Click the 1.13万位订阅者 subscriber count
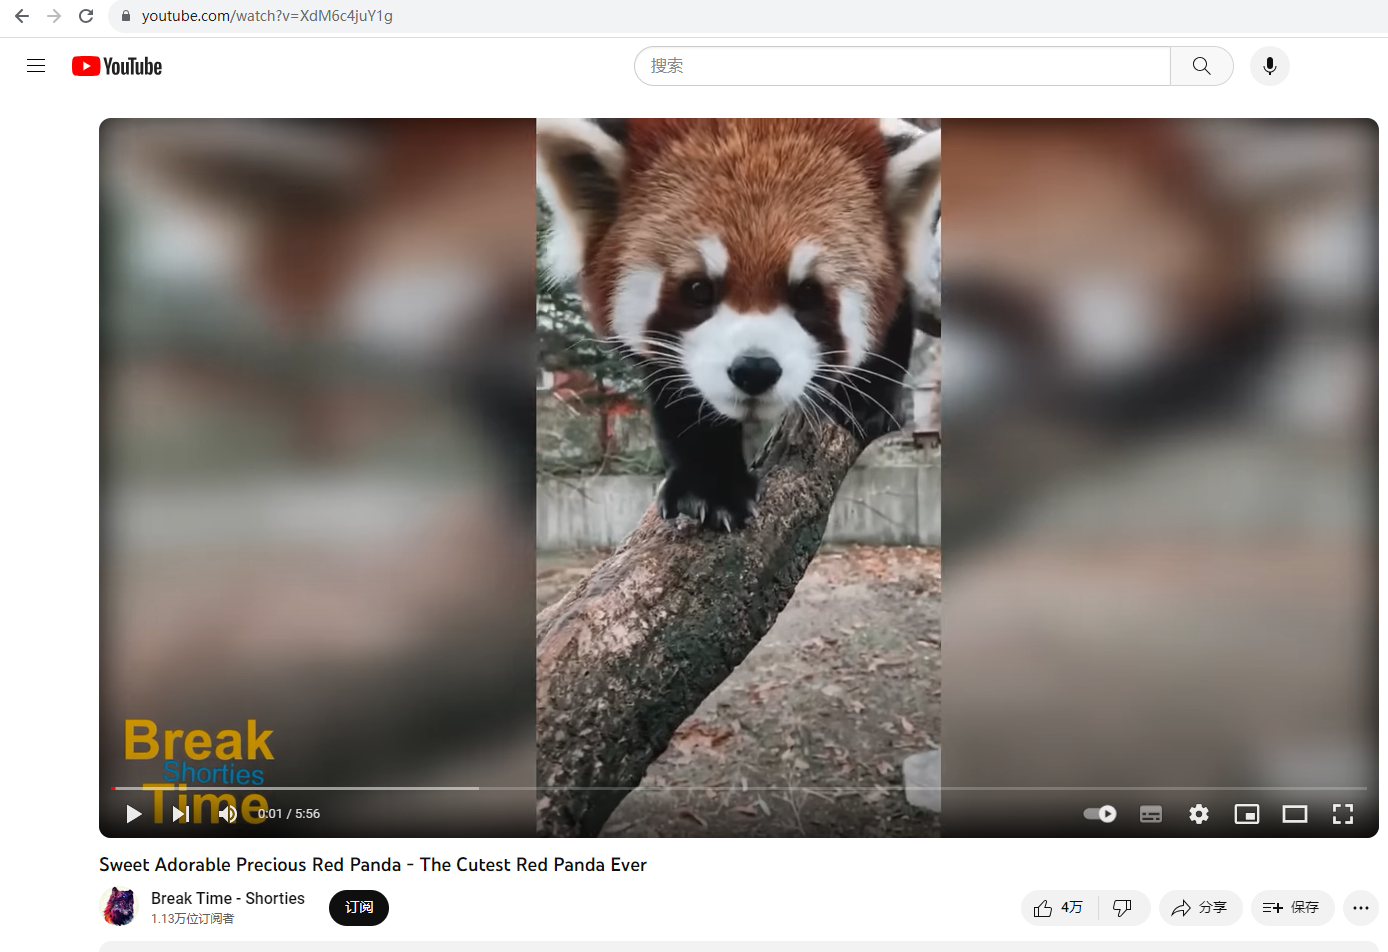This screenshot has width=1388, height=952. 193,919
